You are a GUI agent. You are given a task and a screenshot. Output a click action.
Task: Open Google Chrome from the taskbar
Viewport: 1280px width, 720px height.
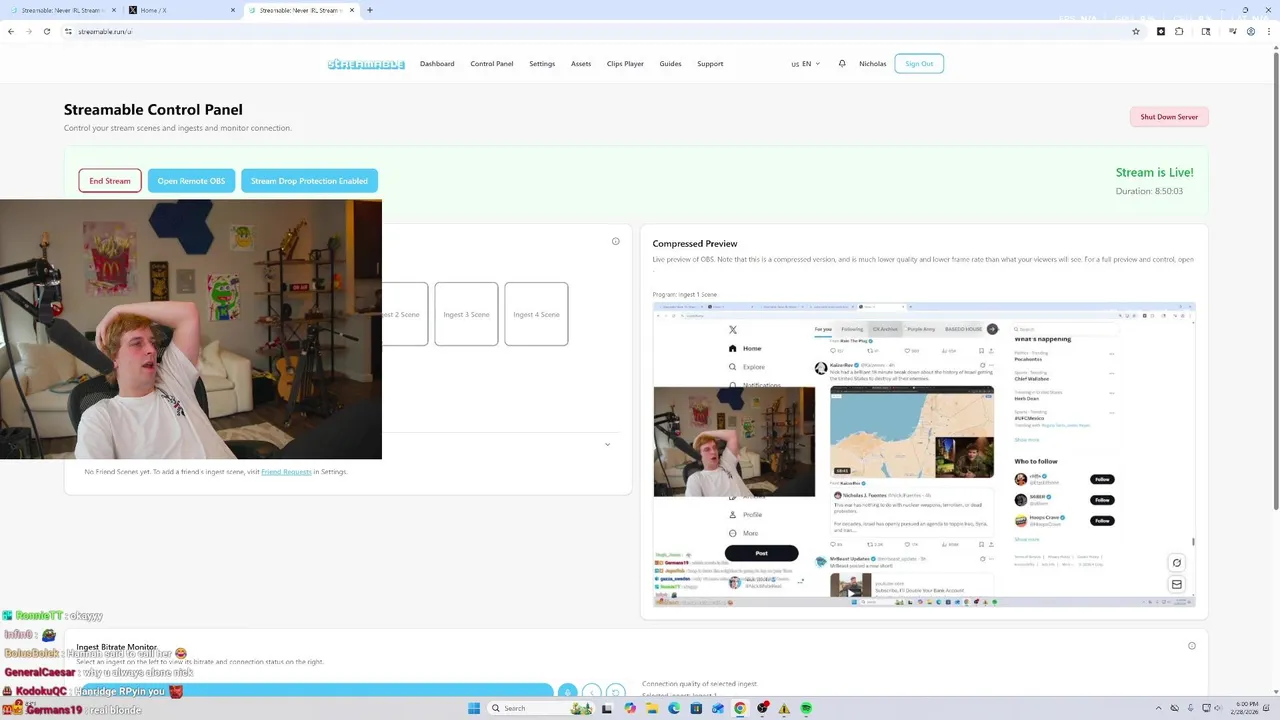point(740,708)
